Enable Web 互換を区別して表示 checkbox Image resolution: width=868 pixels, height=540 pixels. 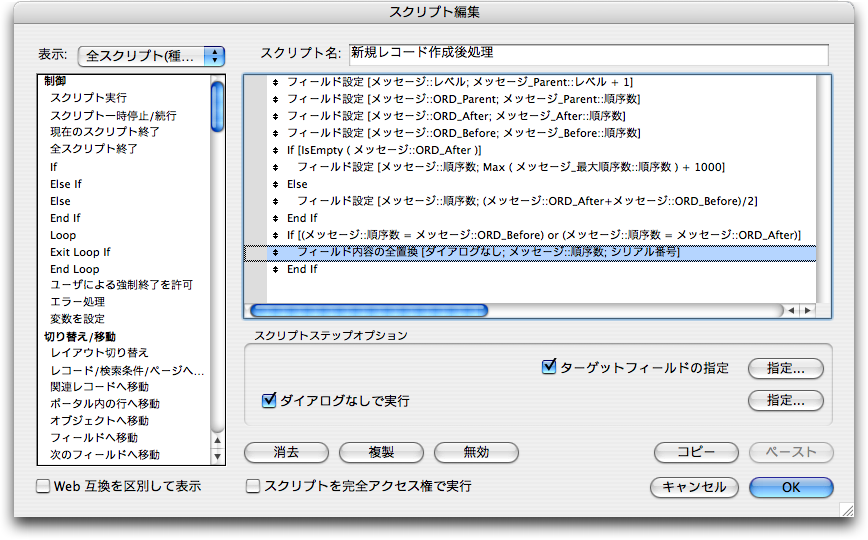(x=43, y=487)
